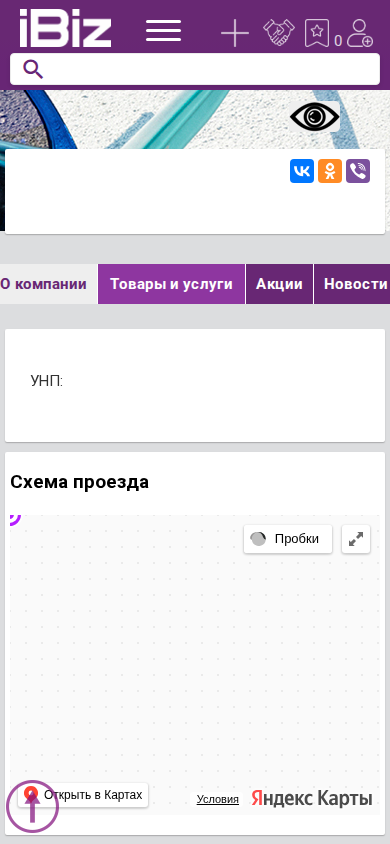Click the Открыть в Картах button
Screen dimensions: 390x844
point(83,795)
